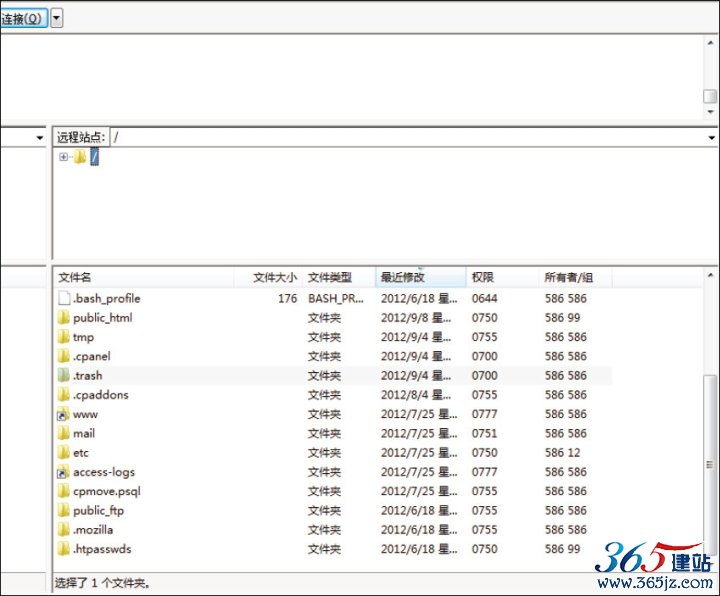
Task: Click permission 0644 of .bash_profile
Action: 484,298
